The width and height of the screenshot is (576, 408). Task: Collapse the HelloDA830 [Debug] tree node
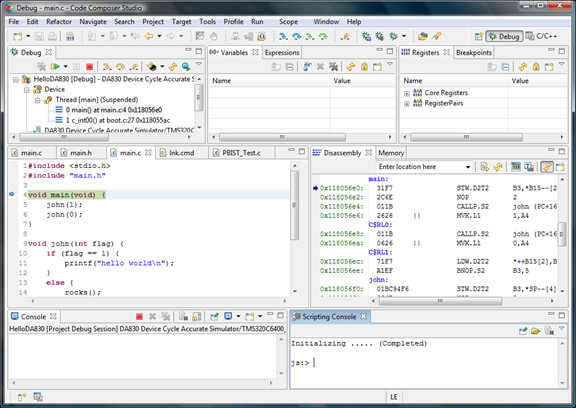(x=15, y=79)
